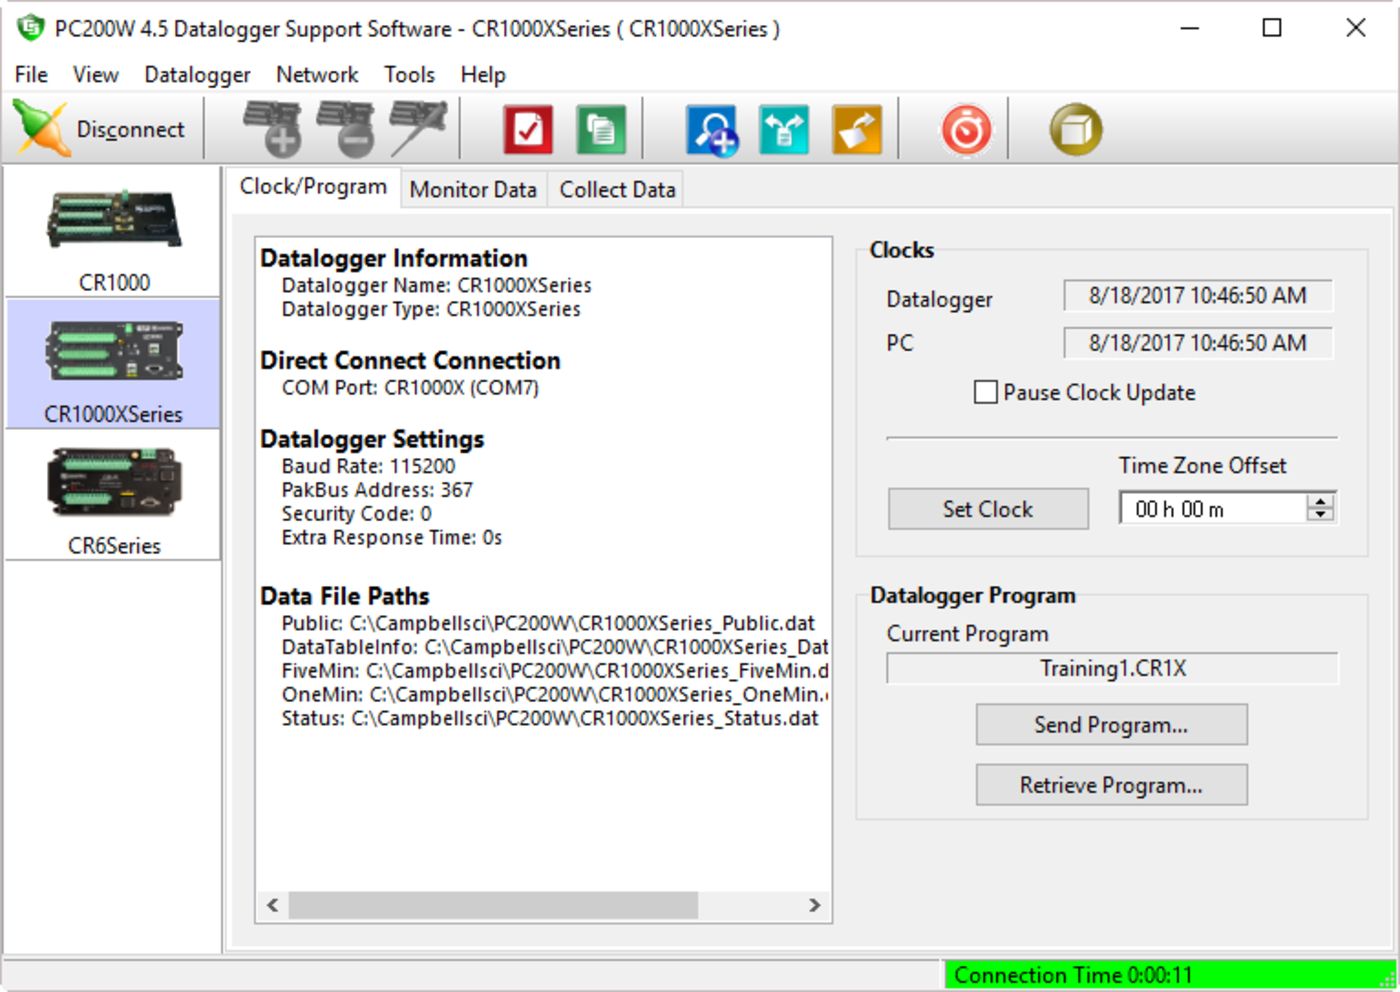Viewport: 1400px width, 992px height.
Task: Click the Training1.CR1X current program field
Action: click(x=1112, y=668)
